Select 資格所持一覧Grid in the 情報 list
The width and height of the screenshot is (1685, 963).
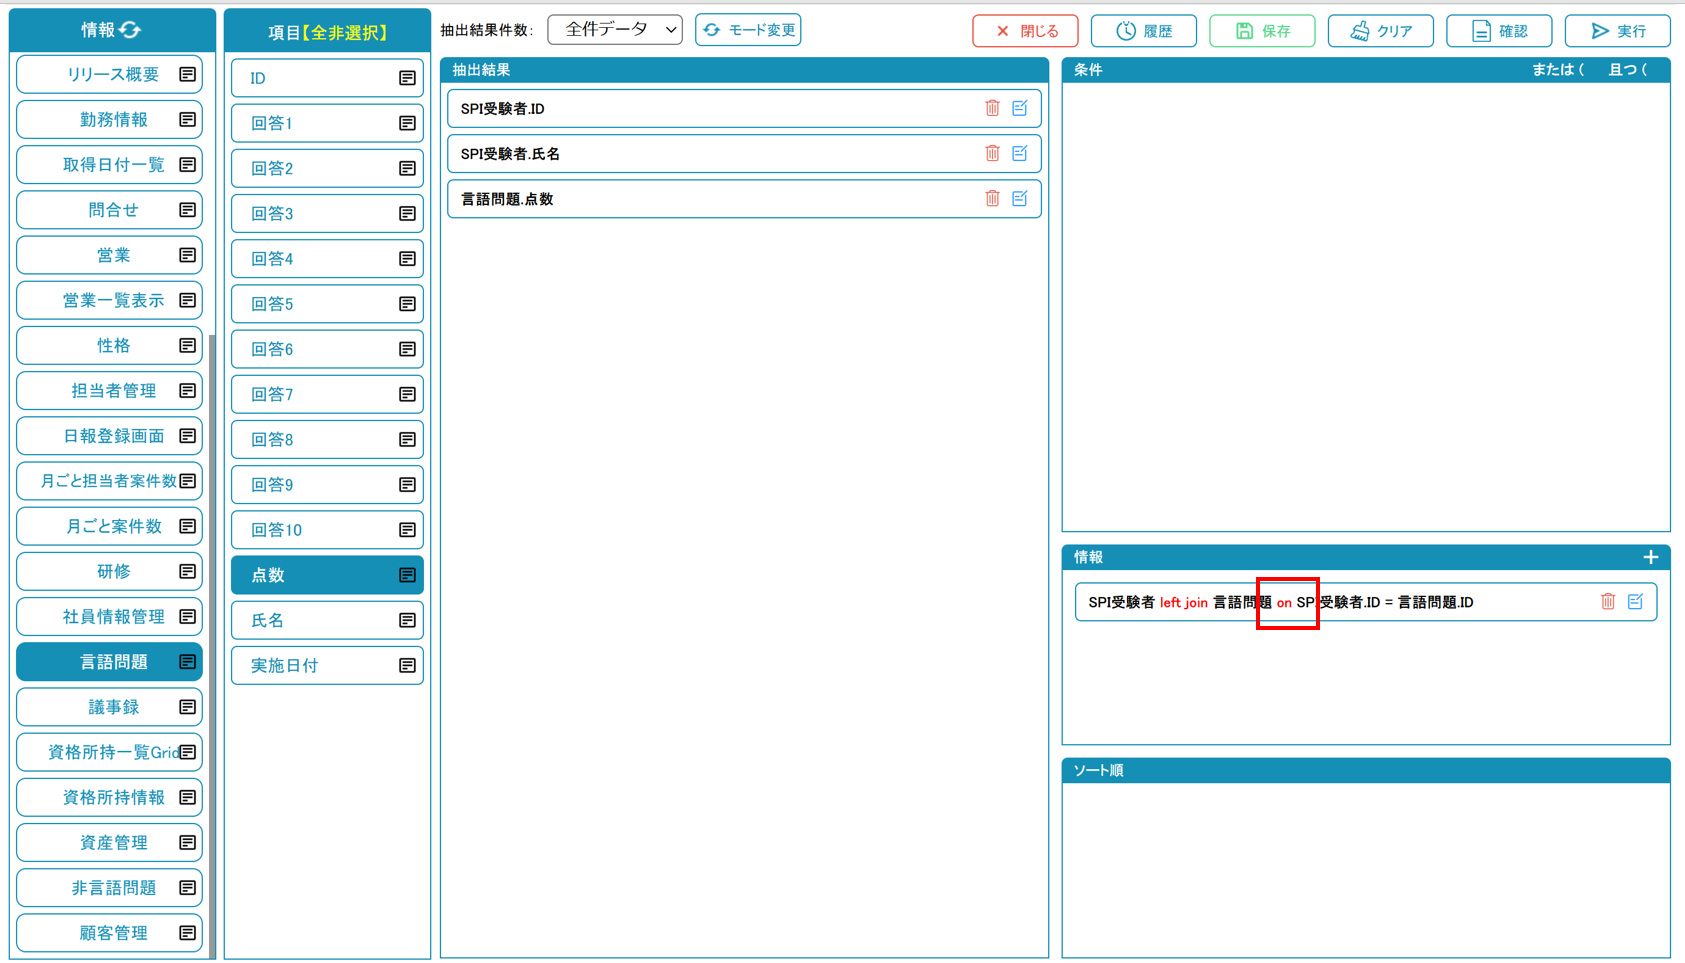coord(109,752)
